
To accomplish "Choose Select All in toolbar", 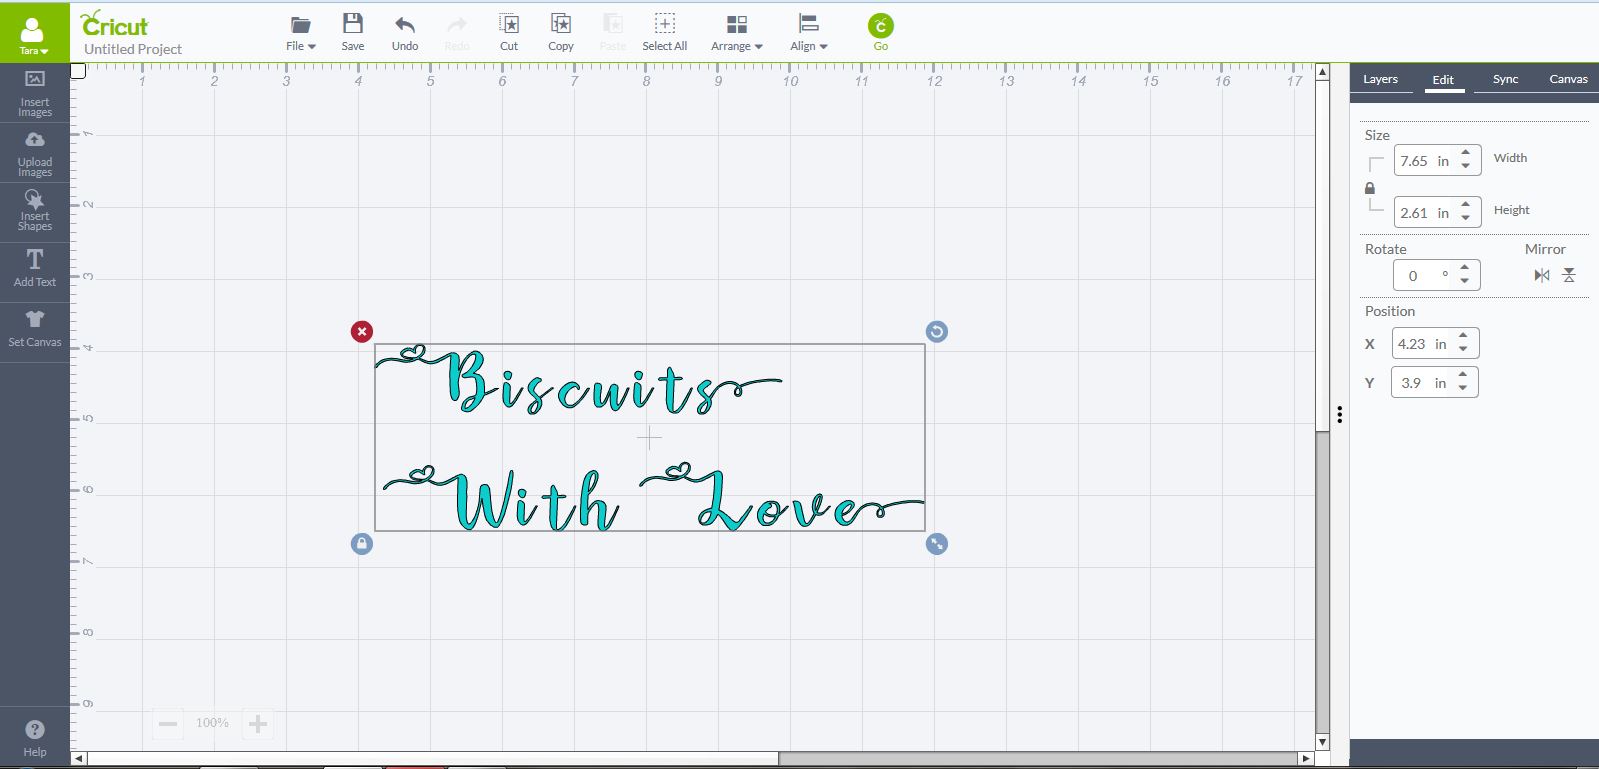I will tap(665, 33).
